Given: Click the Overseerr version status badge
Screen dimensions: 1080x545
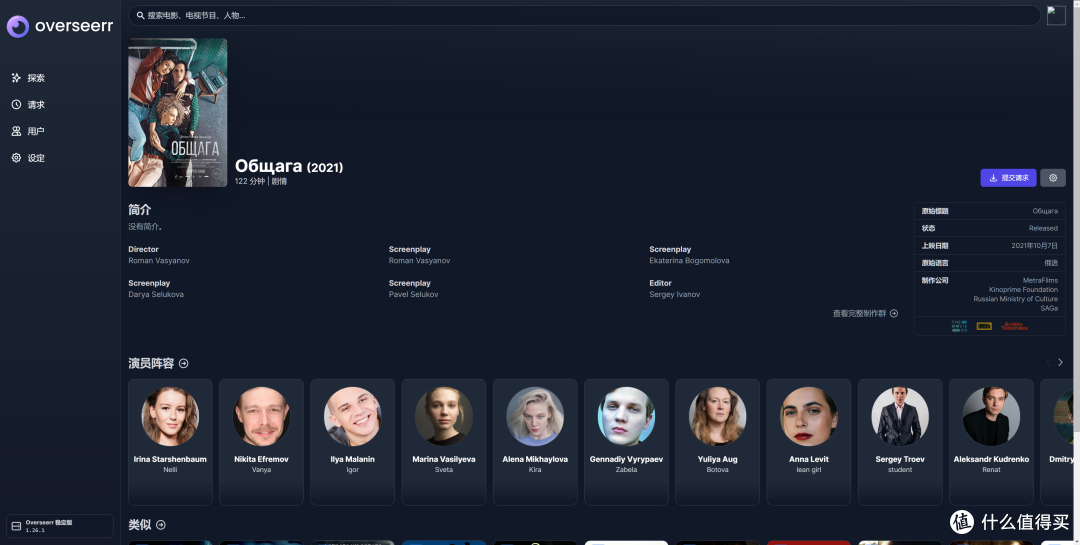Looking at the screenshot, I should [60, 526].
